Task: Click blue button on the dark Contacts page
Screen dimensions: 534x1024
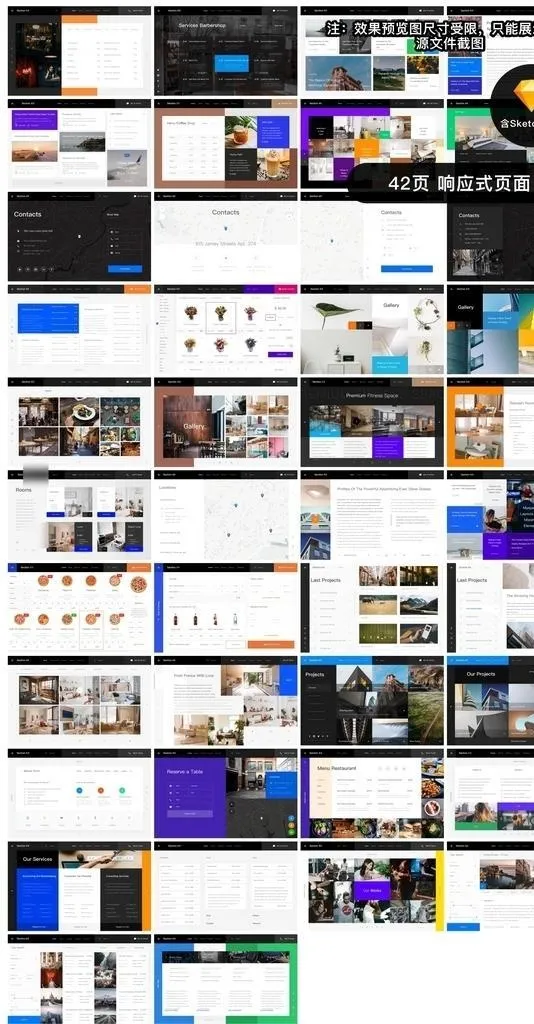Action: tap(125, 268)
